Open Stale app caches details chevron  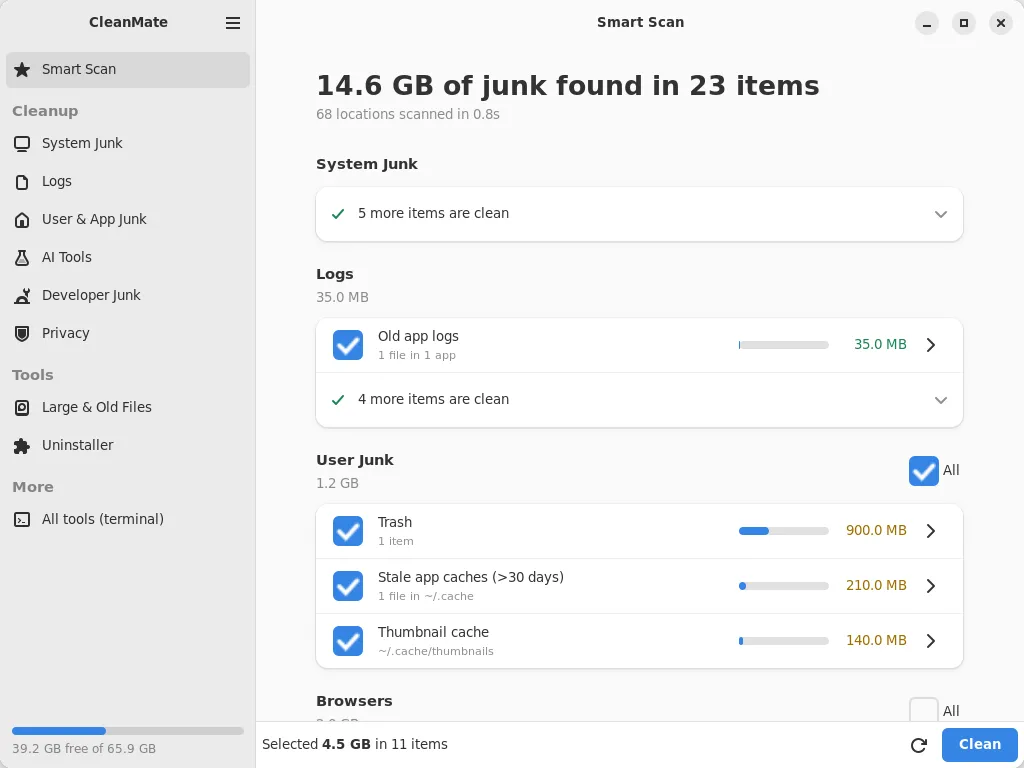[931, 586]
